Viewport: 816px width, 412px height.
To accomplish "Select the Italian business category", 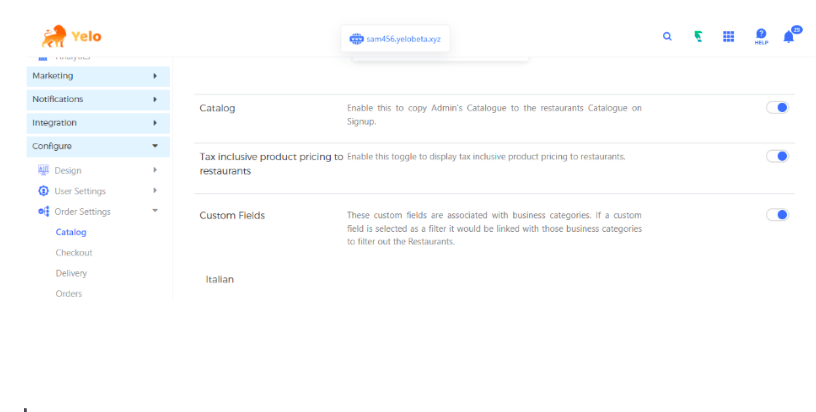I will click(x=219, y=279).
